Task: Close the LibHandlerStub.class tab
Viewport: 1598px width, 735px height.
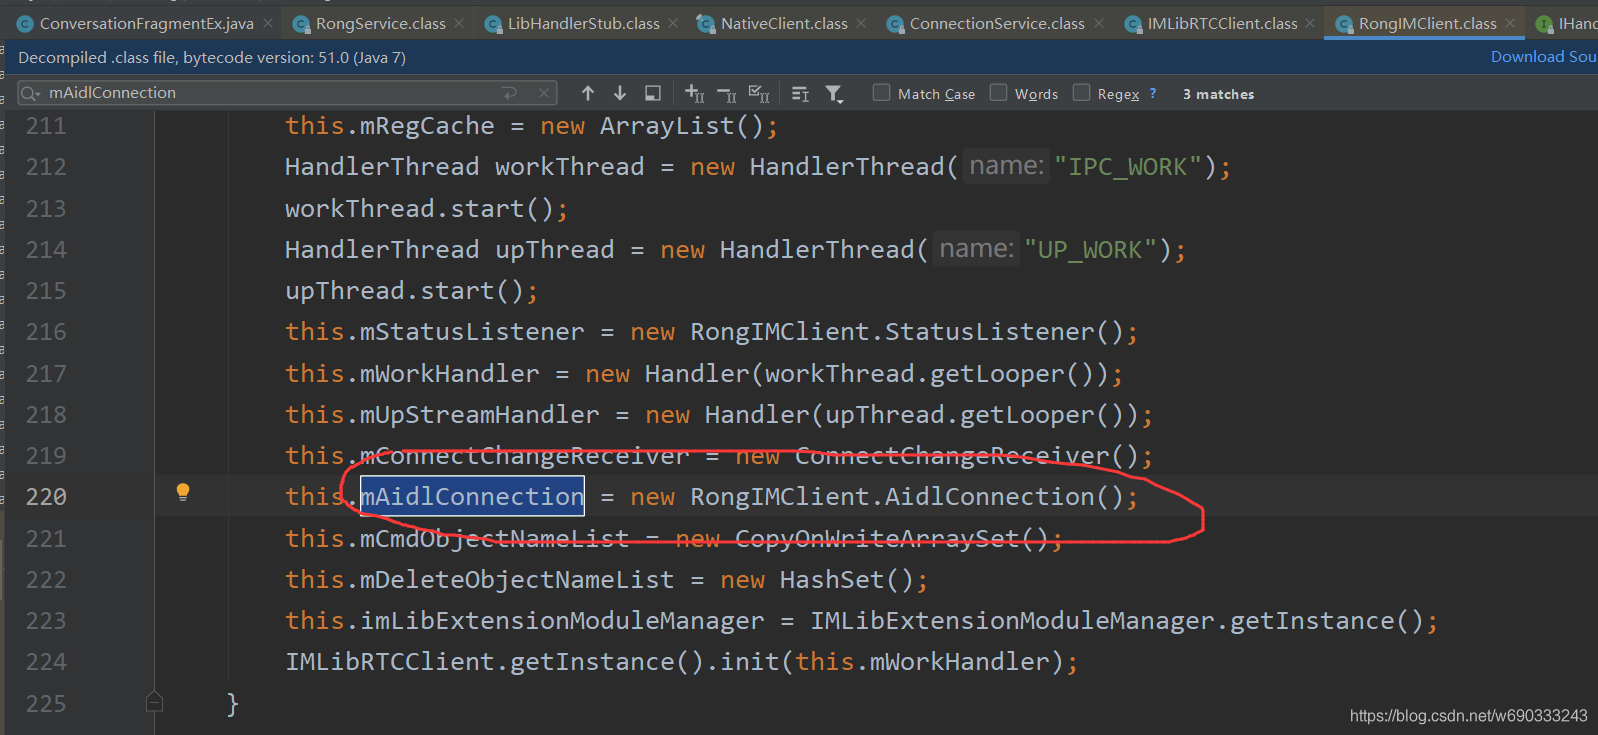Action: tap(673, 23)
